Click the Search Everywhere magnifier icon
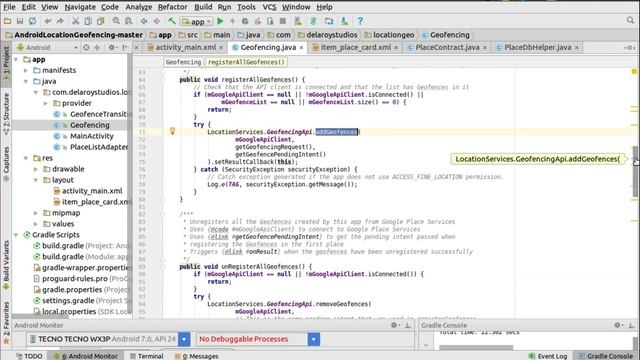 click(x=631, y=20)
